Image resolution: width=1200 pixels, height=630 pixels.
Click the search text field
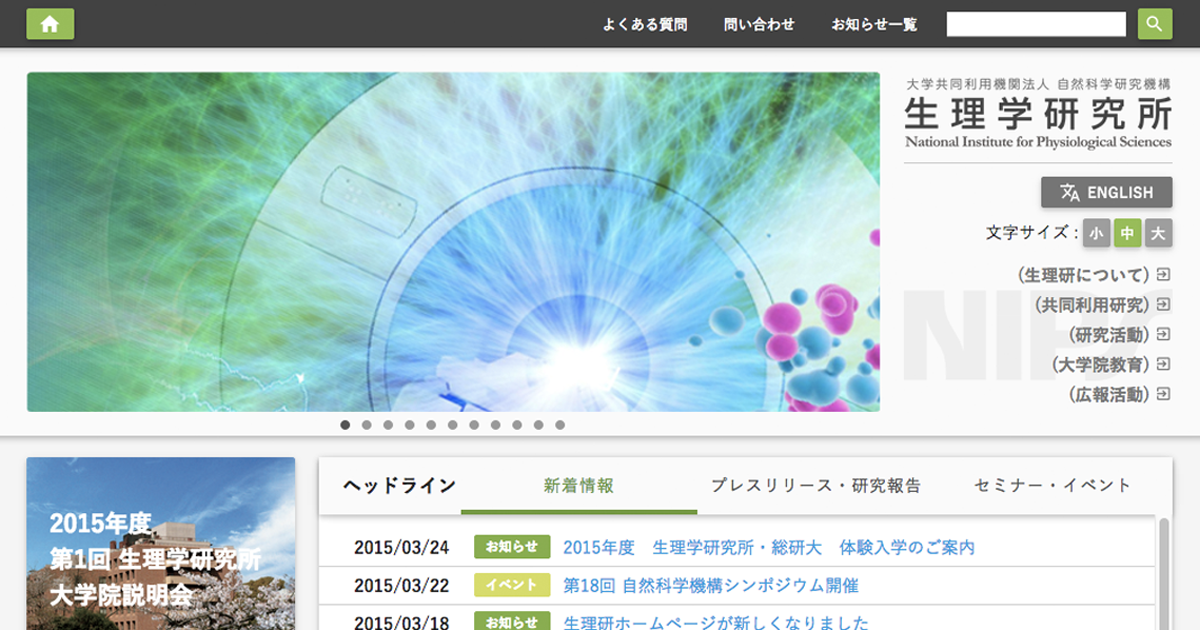point(1036,24)
